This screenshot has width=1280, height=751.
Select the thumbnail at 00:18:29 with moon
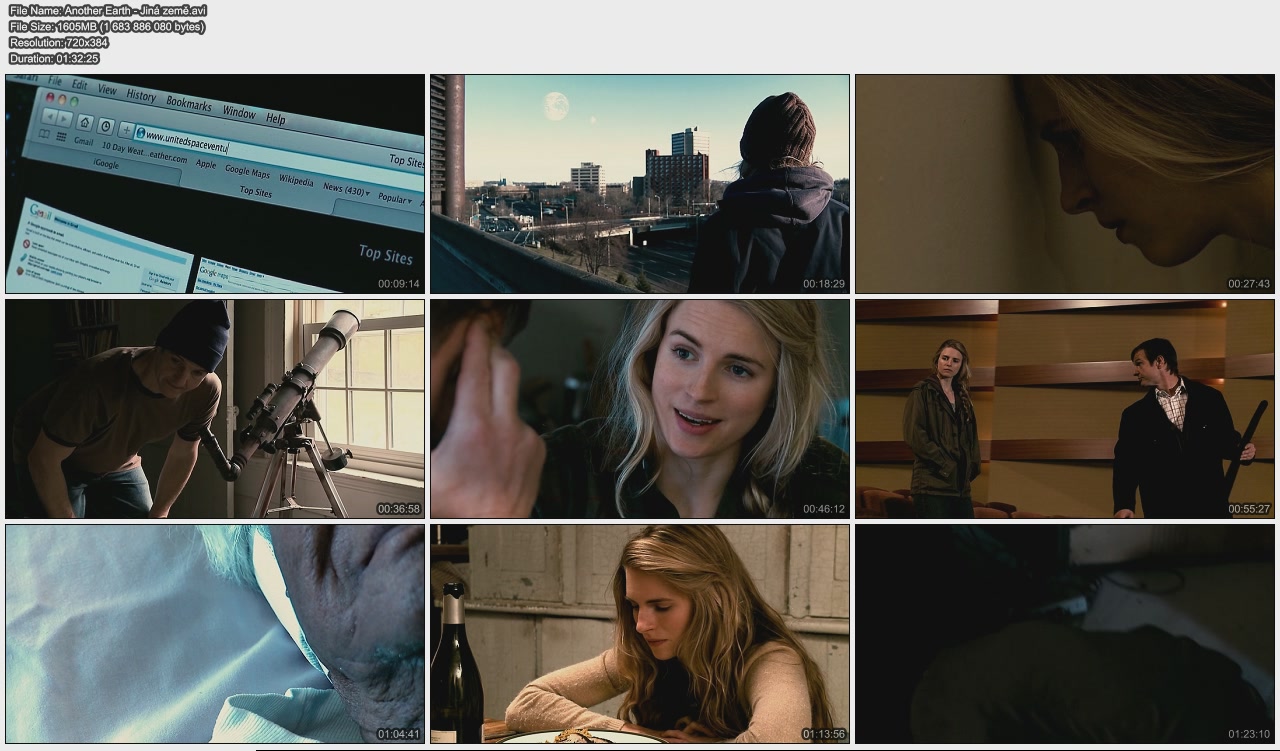639,184
